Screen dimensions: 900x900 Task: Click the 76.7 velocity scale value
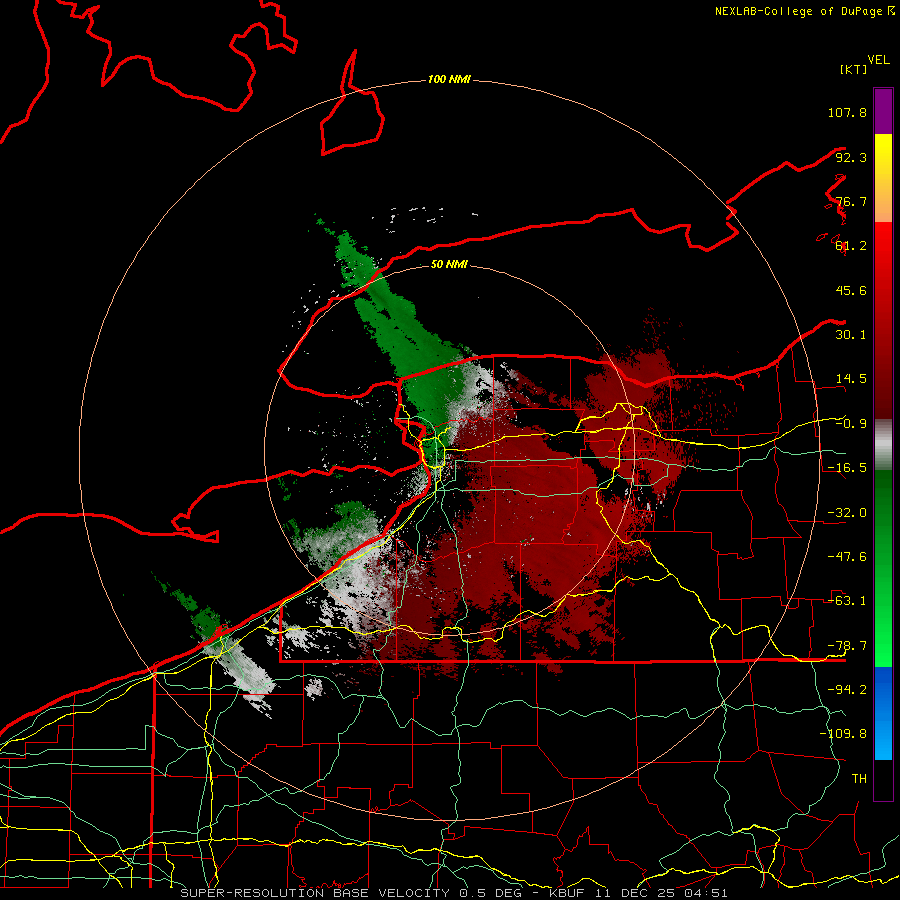click(x=851, y=201)
